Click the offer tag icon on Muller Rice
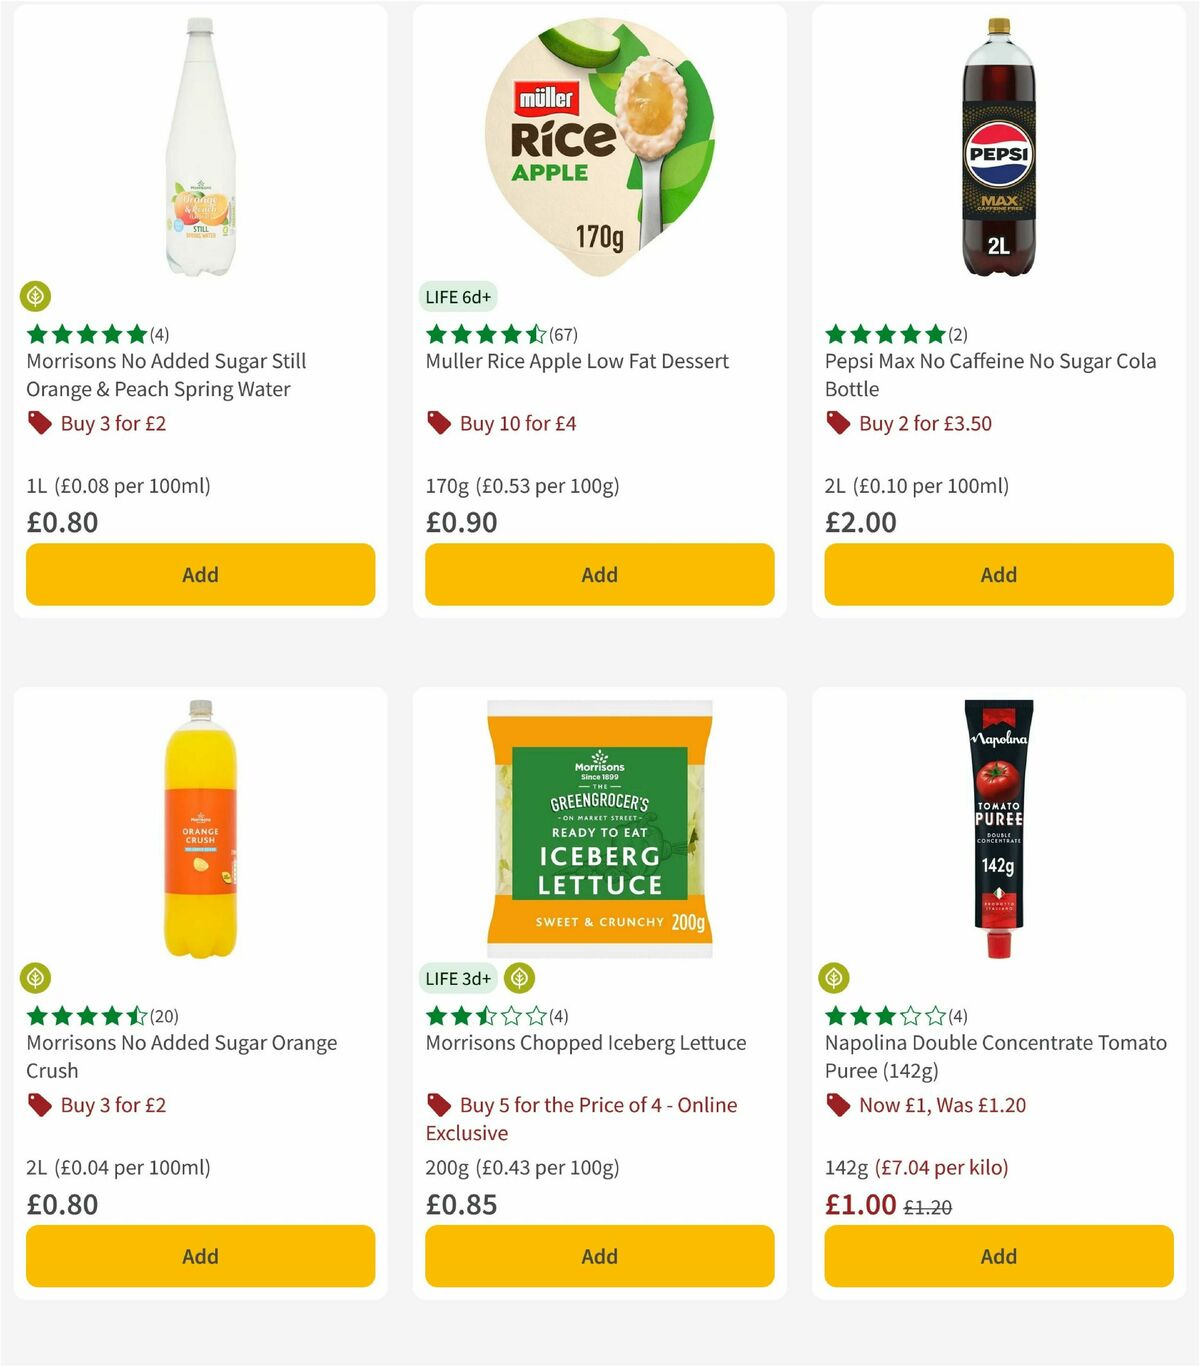Screen dimensions: 1200x1366 (x=437, y=423)
